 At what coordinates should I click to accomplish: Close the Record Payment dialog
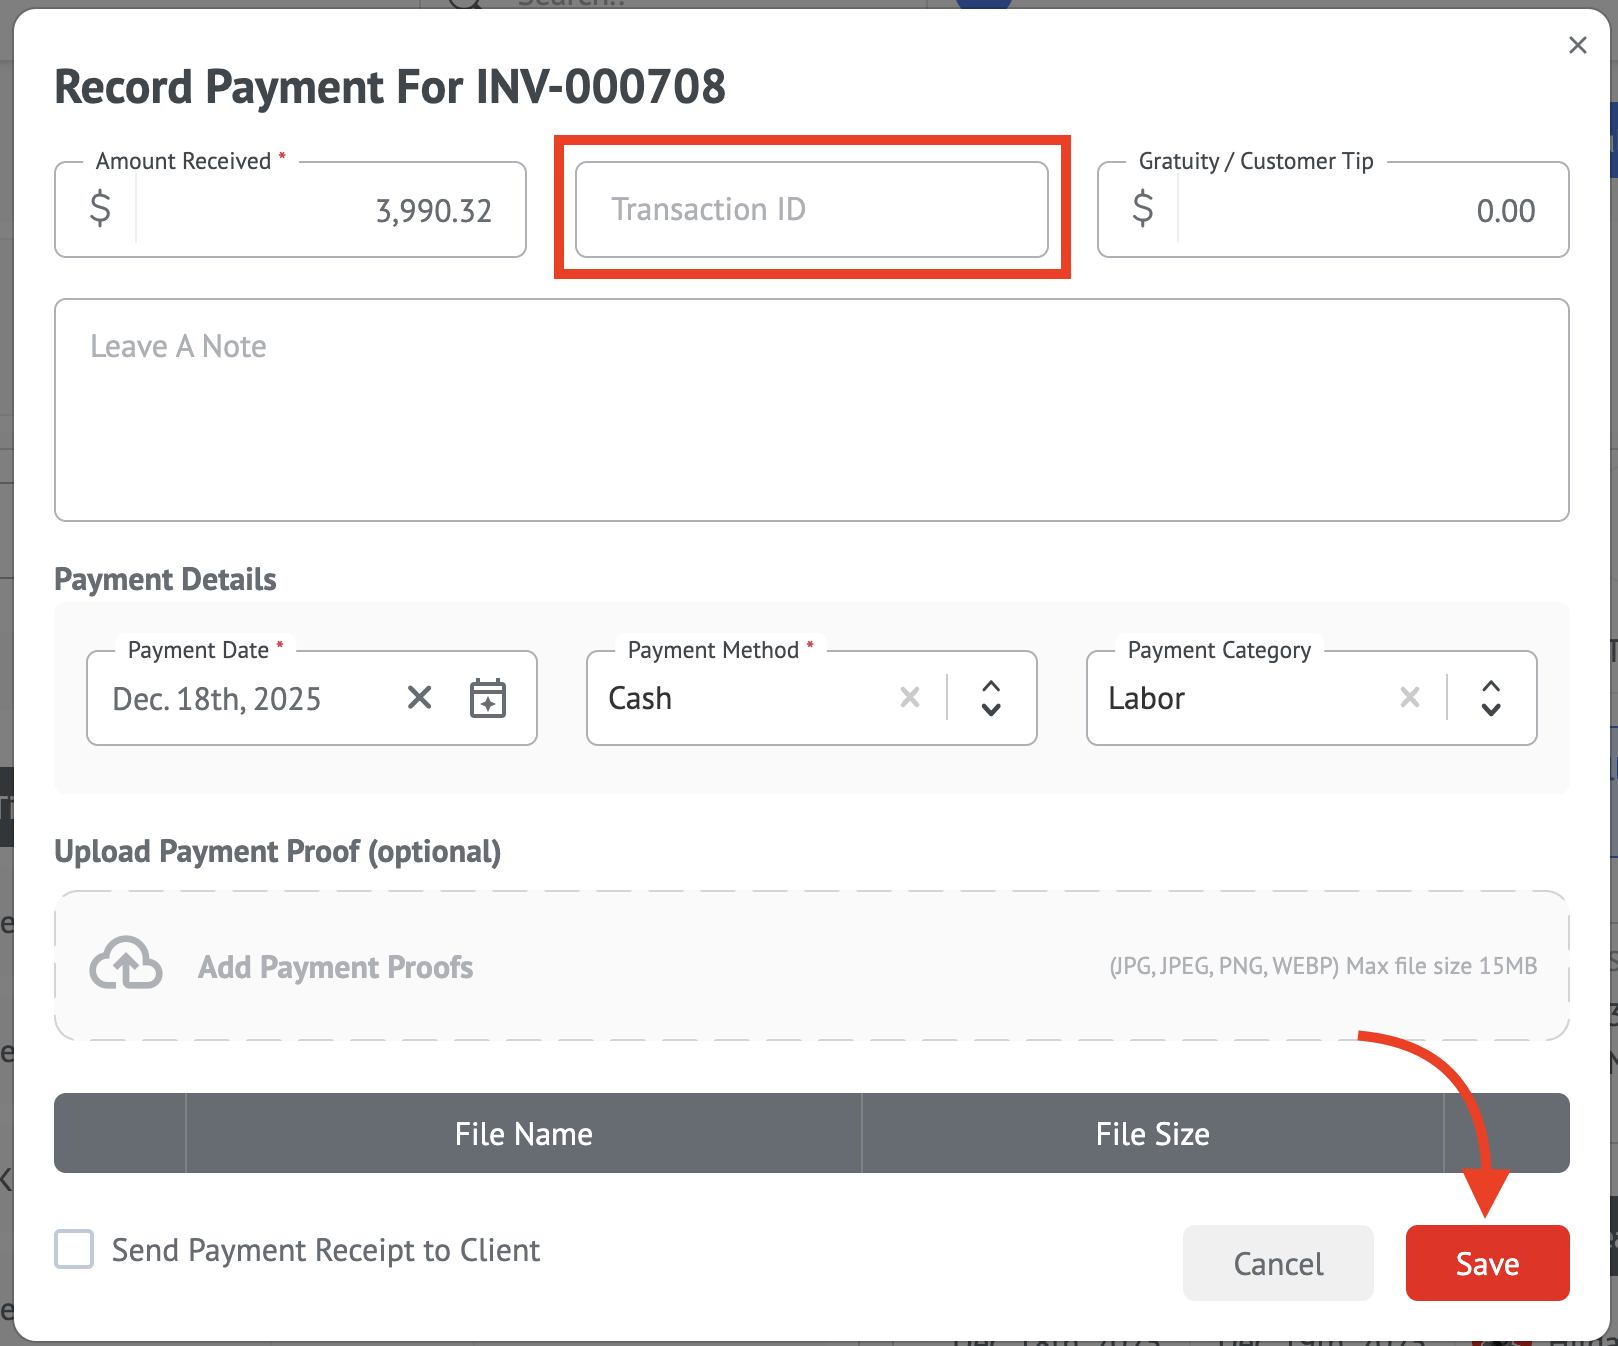click(1577, 45)
